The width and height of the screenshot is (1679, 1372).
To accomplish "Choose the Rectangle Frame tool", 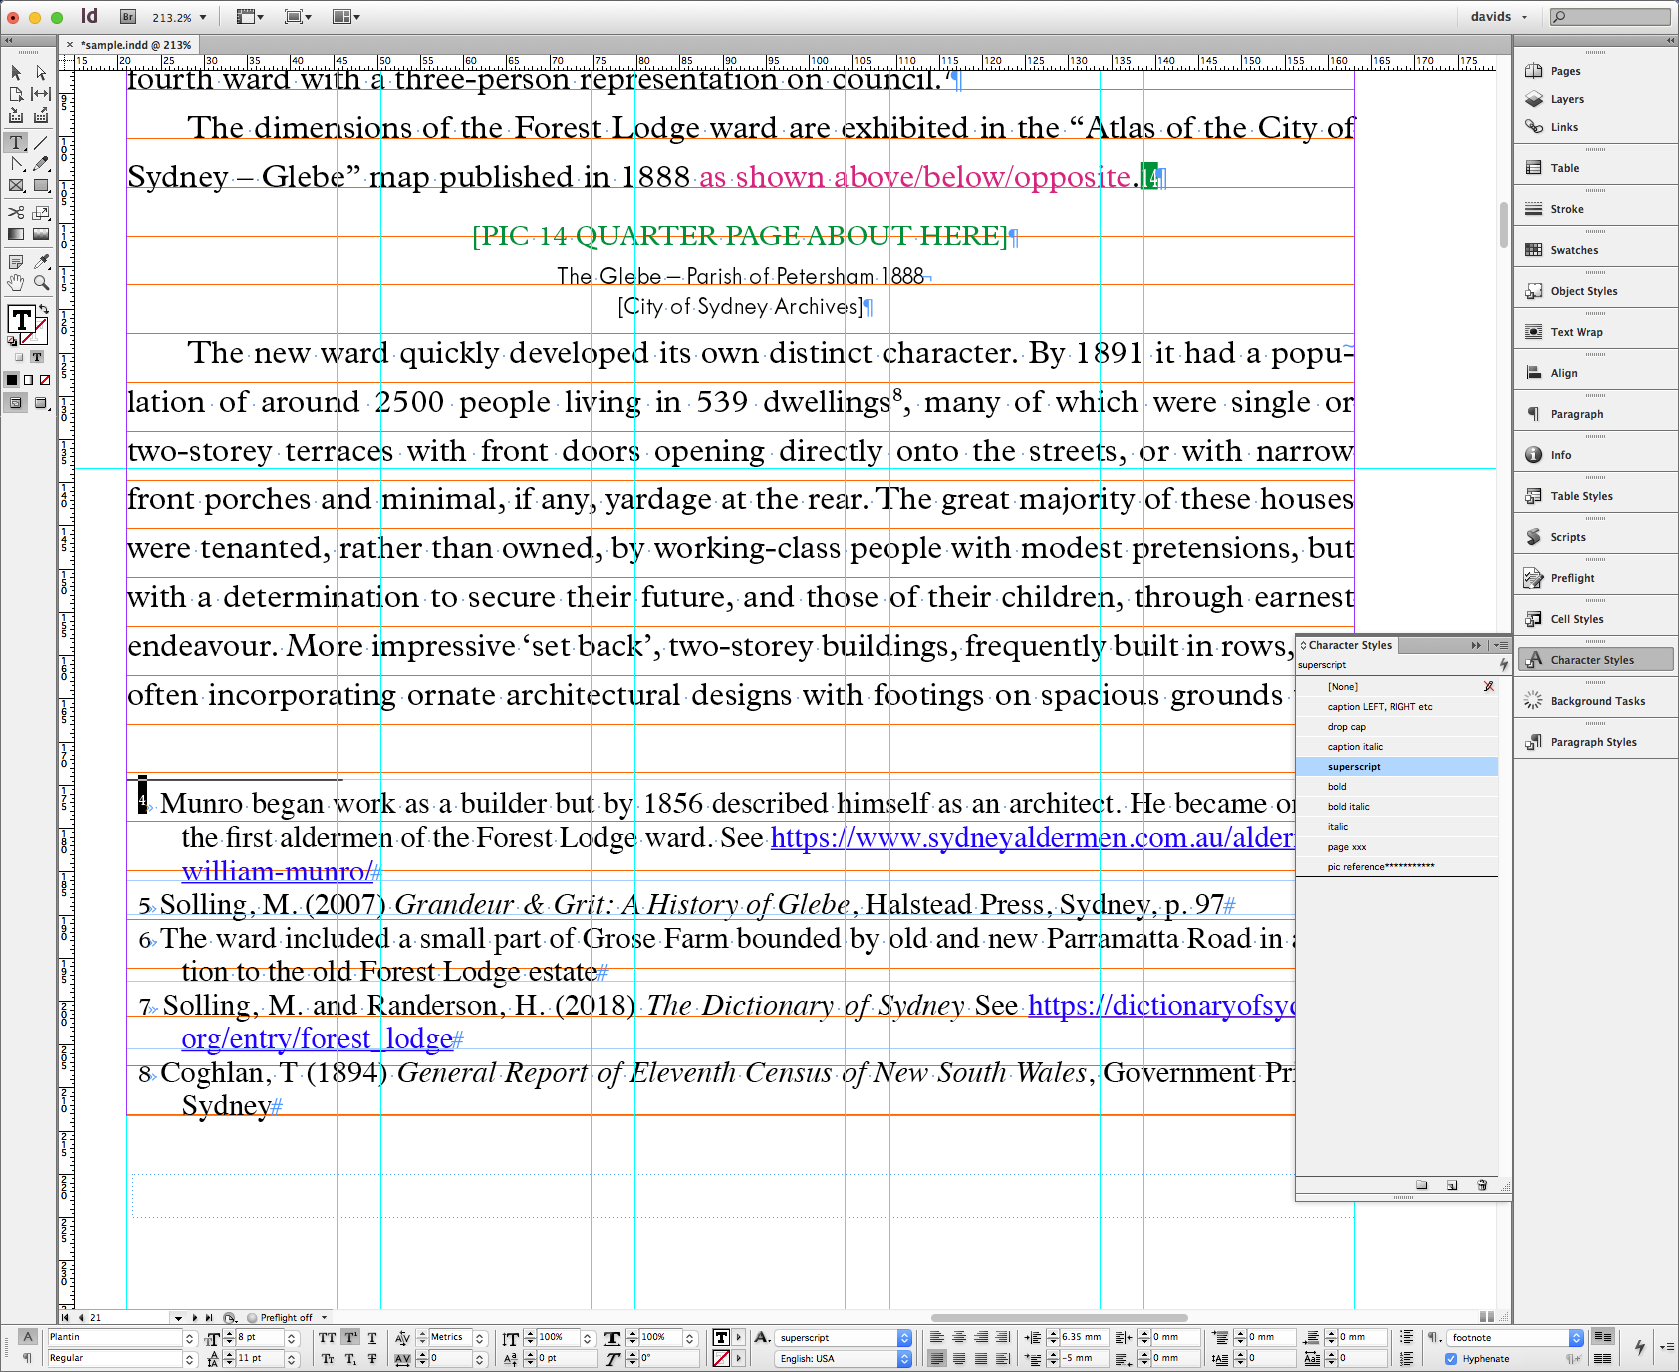I will tap(16, 185).
